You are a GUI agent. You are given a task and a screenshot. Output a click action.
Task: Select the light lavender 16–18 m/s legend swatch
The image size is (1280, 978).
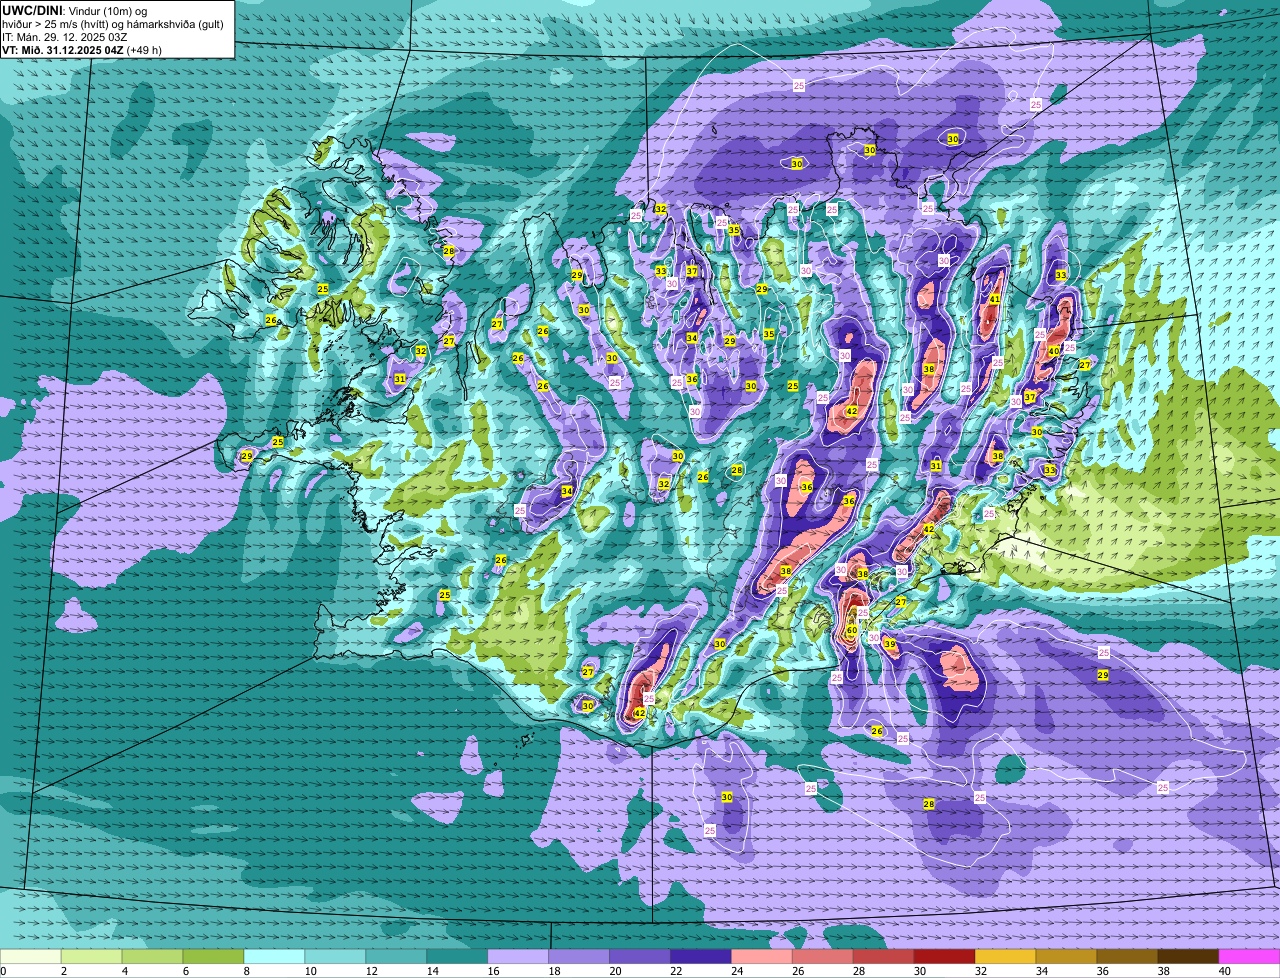[518, 956]
